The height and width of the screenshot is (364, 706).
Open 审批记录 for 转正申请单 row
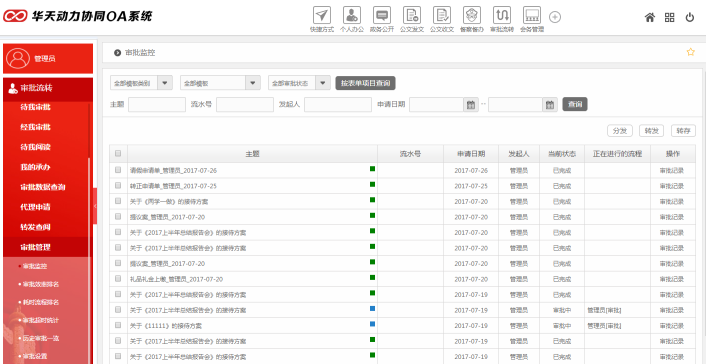tap(672, 186)
